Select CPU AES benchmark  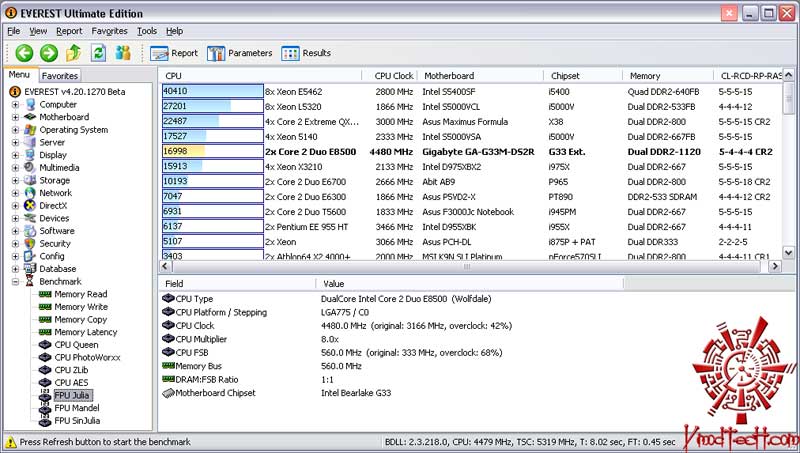coord(71,383)
